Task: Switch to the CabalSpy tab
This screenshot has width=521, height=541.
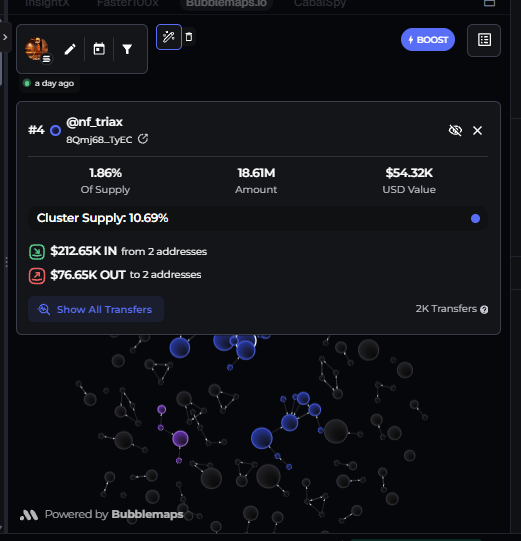Action: click(320, 3)
